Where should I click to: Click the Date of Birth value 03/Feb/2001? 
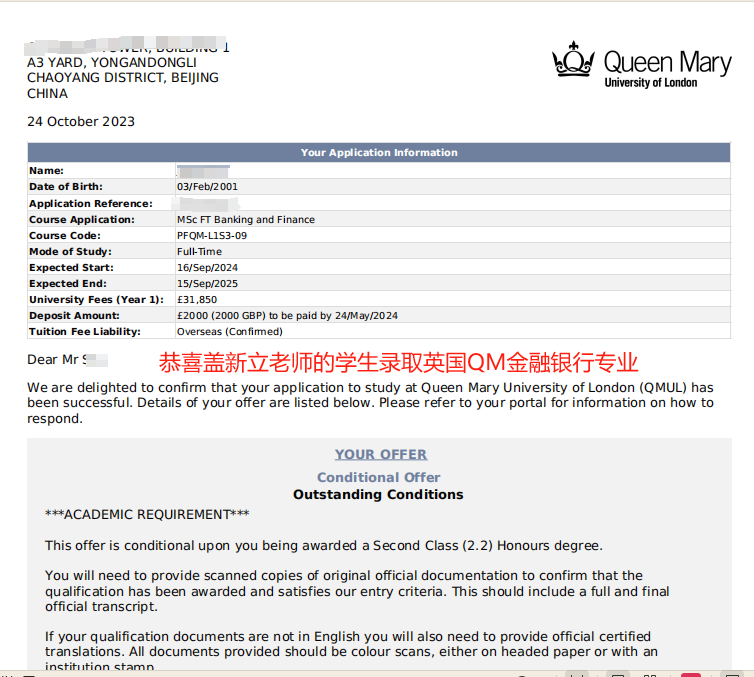tap(207, 187)
